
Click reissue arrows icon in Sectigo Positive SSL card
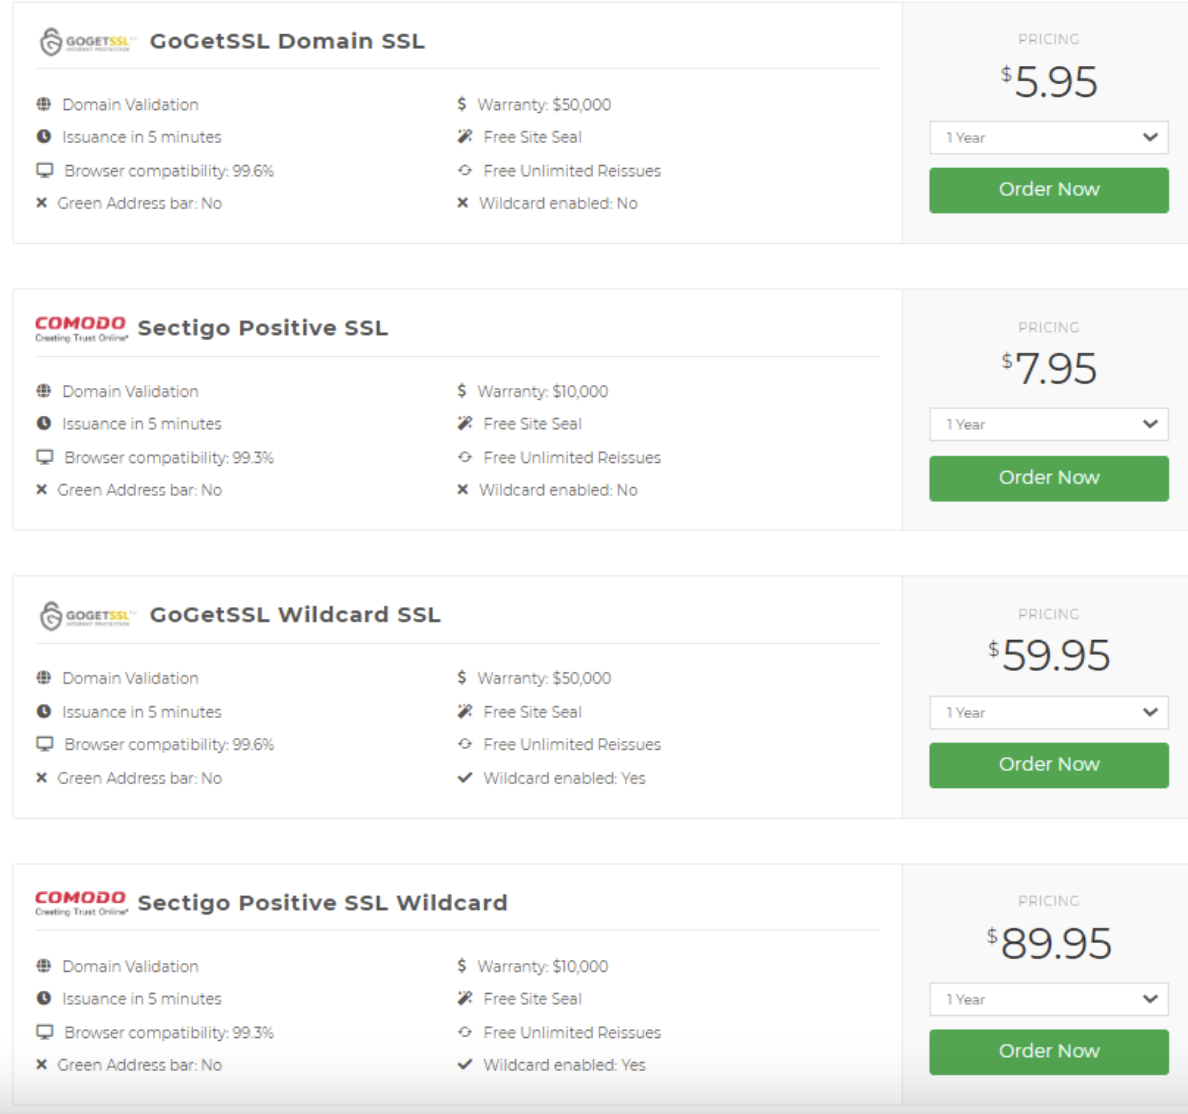(465, 457)
